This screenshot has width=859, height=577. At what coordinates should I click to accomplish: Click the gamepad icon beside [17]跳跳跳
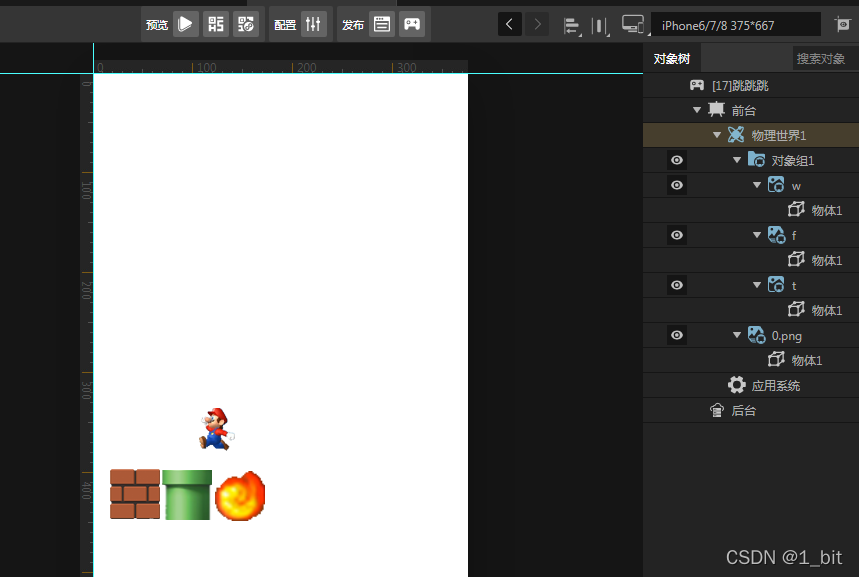[697, 85]
